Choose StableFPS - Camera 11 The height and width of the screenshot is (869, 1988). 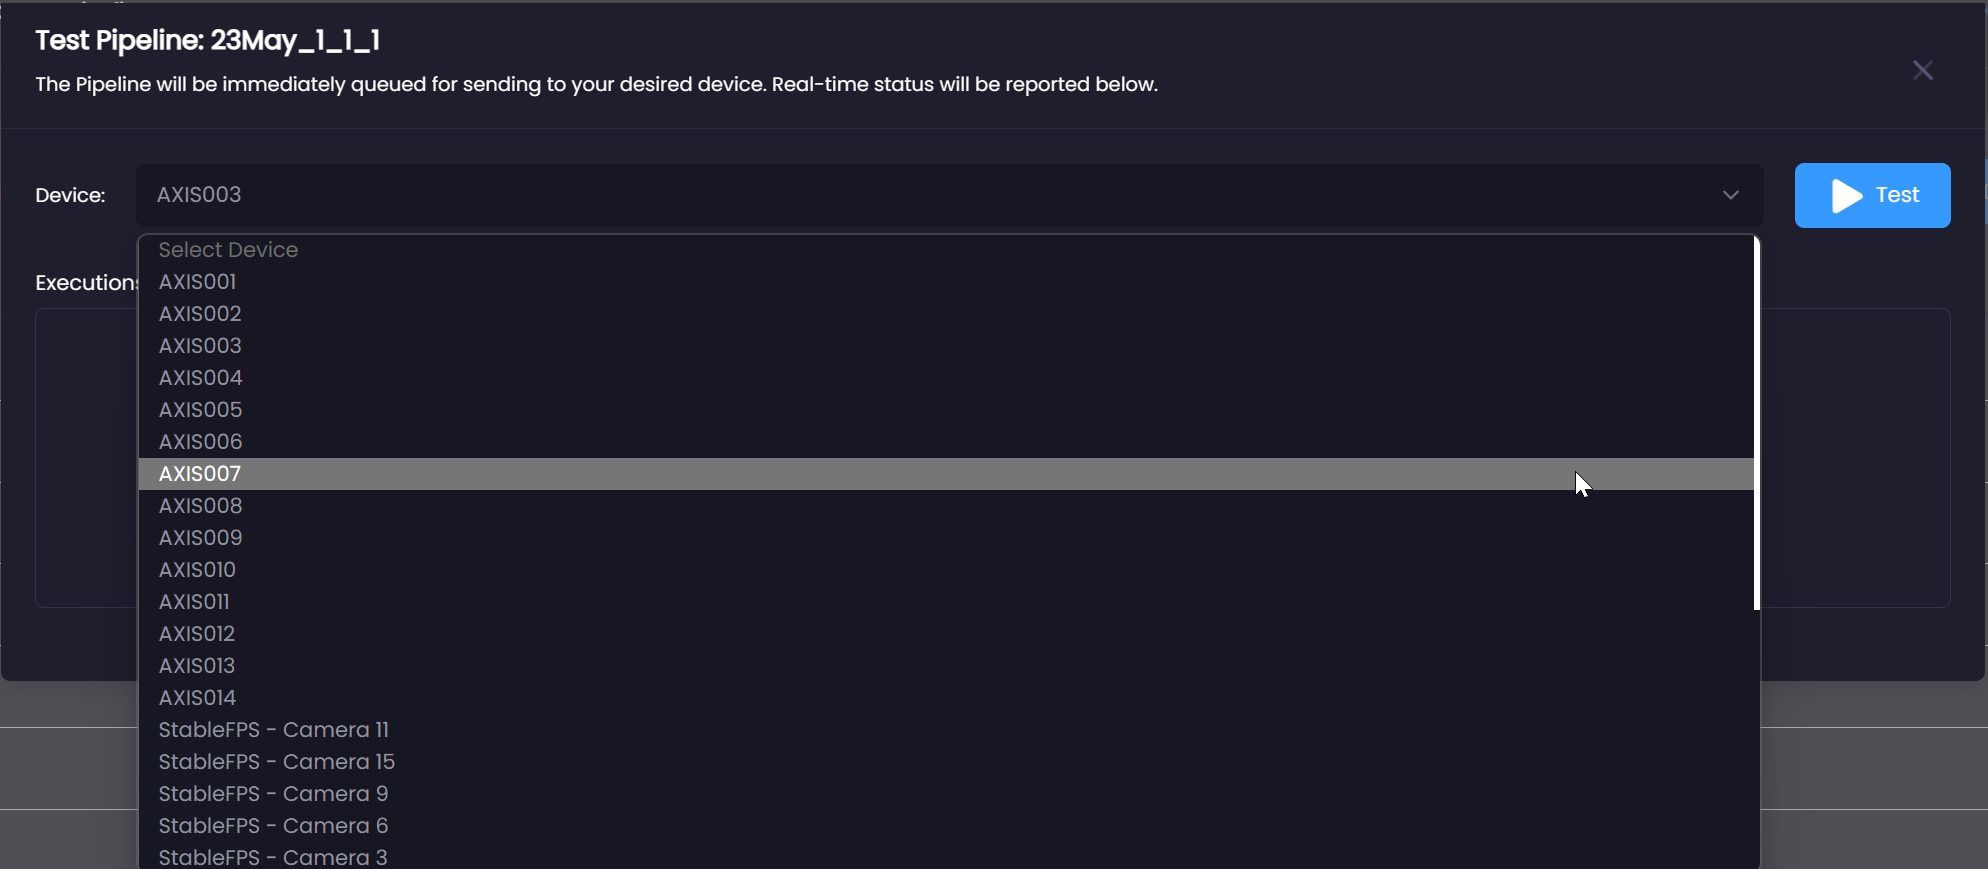tap(946, 730)
